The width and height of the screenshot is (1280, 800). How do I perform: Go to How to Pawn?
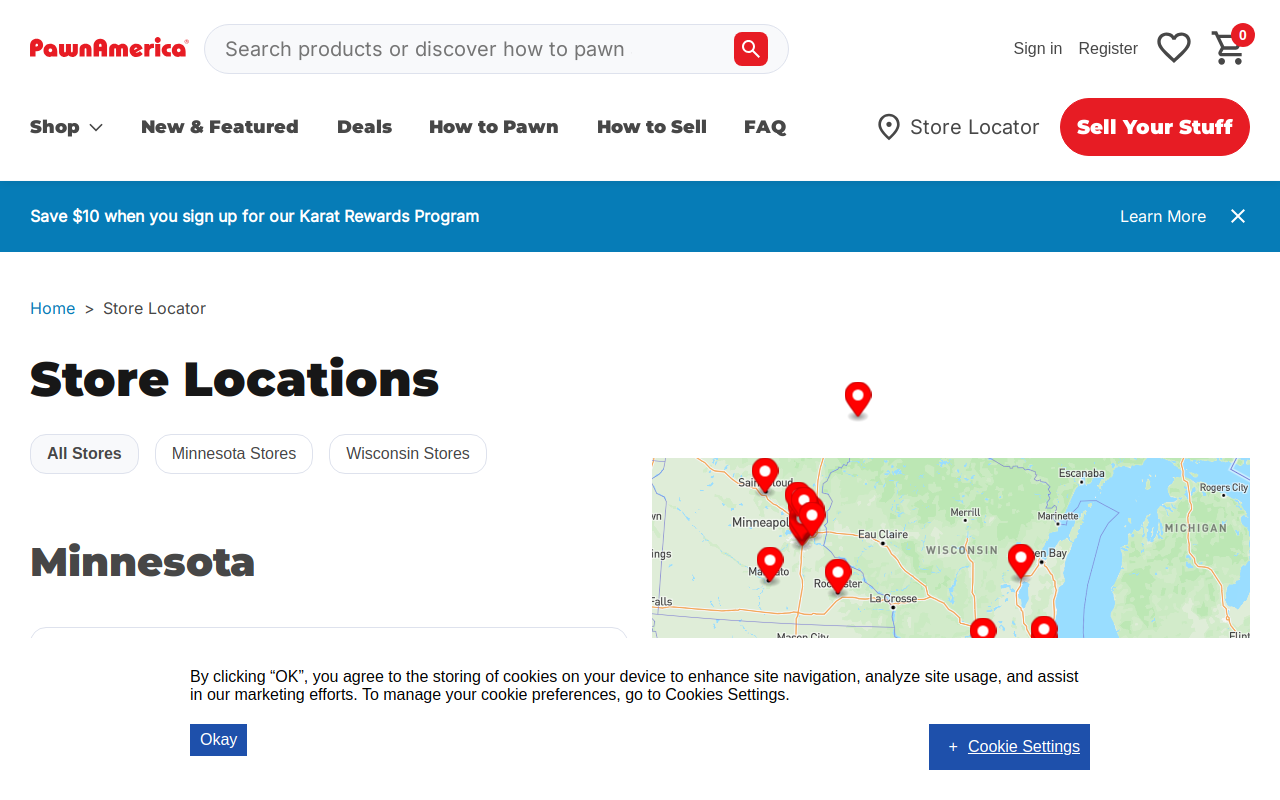[494, 127]
